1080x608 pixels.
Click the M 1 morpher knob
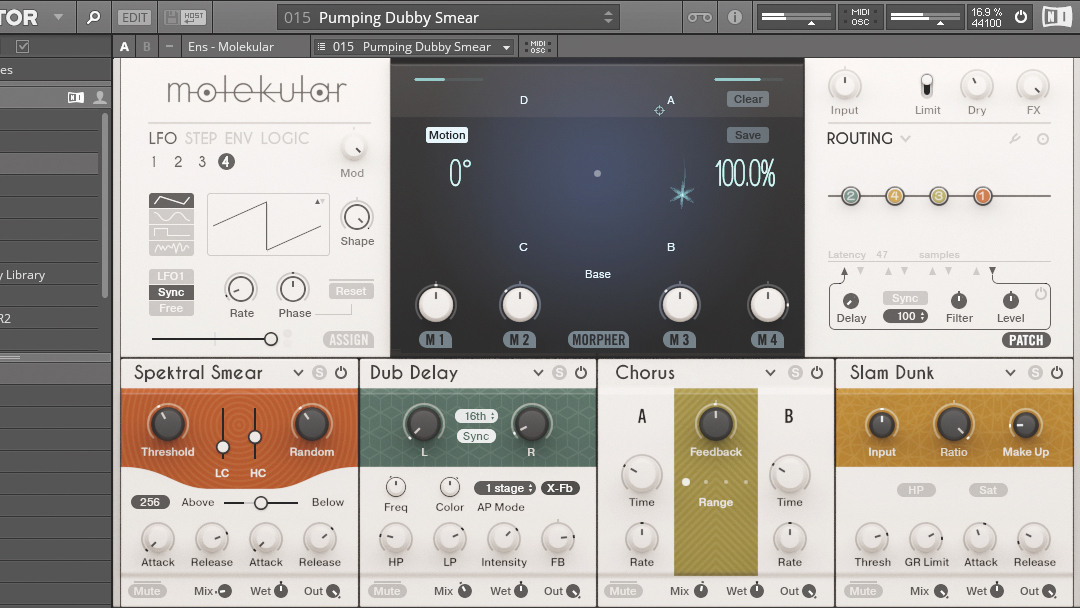(x=435, y=304)
